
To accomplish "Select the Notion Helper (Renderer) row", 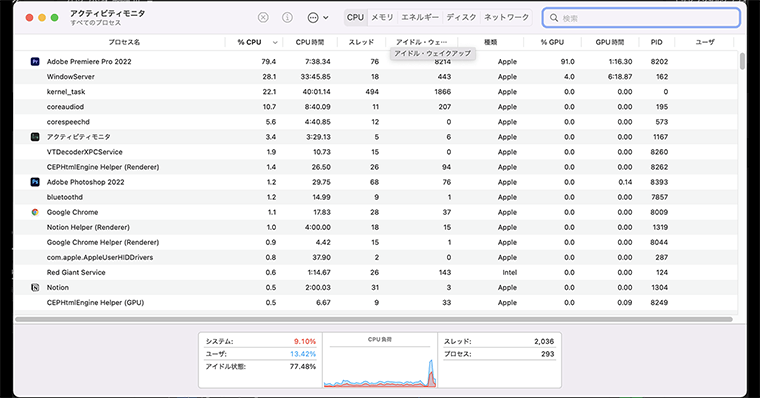I will point(376,227).
